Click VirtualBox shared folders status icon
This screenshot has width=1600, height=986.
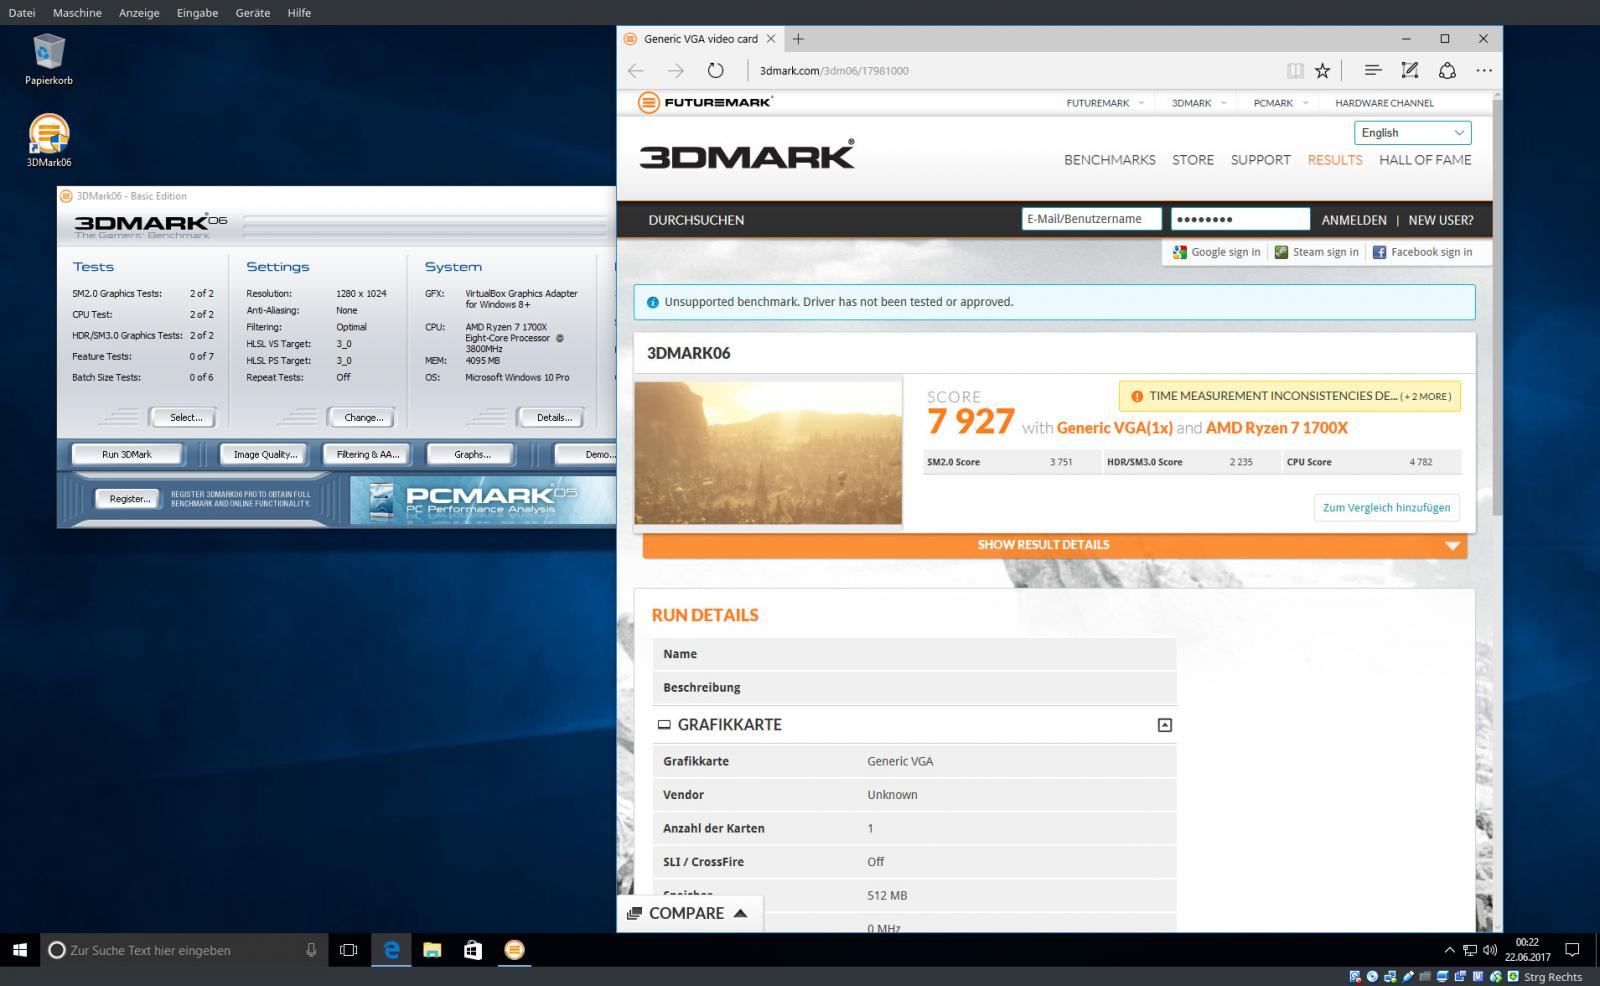1426,977
